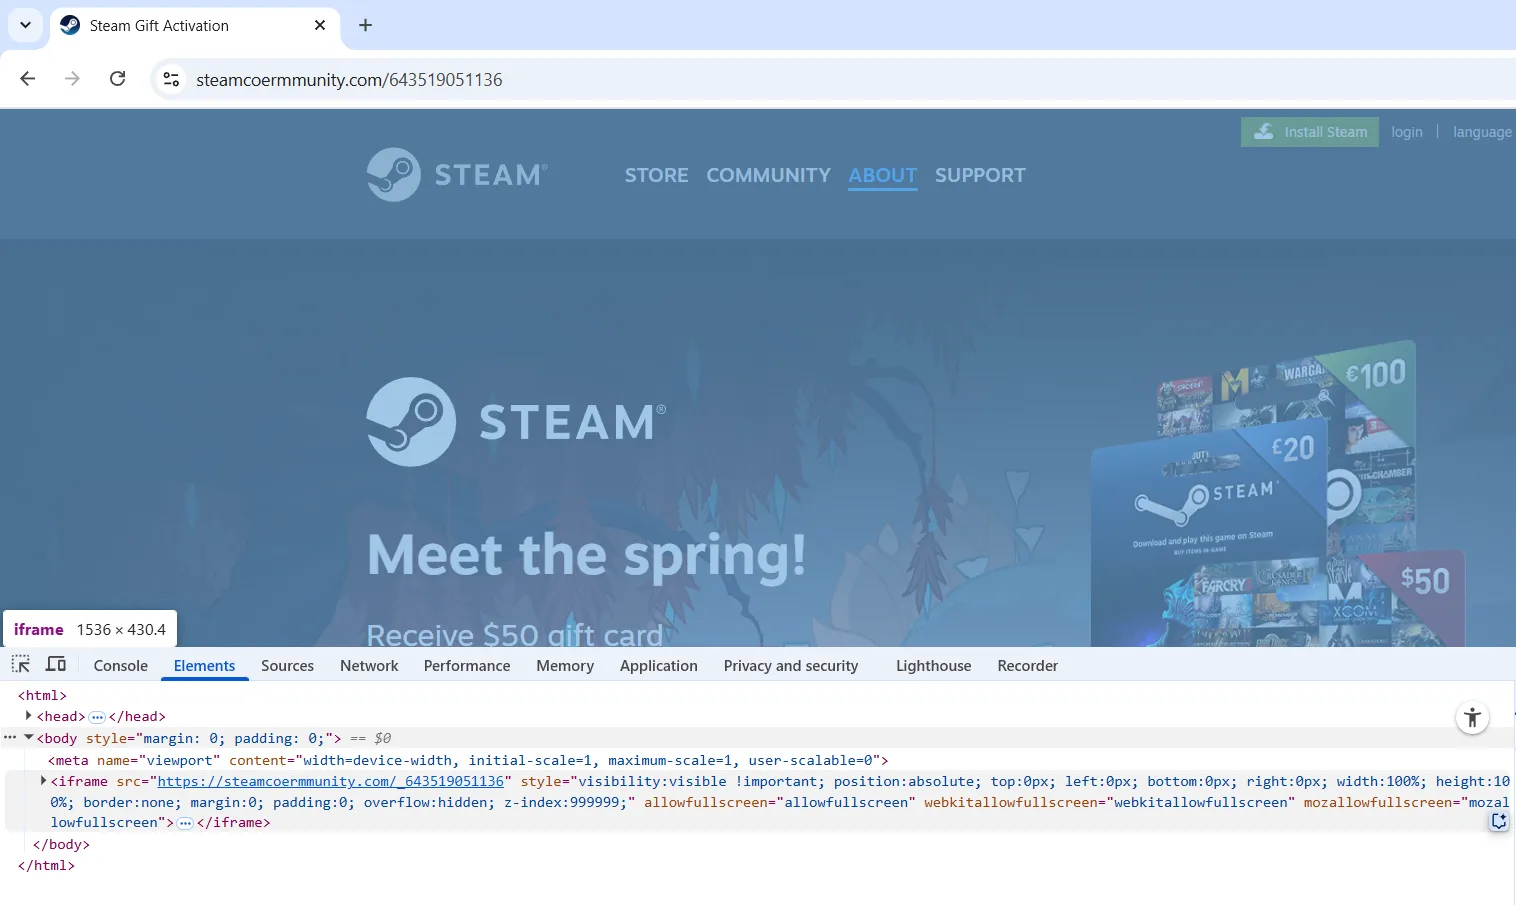Open the body row actions ellipsis
1516x905 pixels.
(10, 738)
